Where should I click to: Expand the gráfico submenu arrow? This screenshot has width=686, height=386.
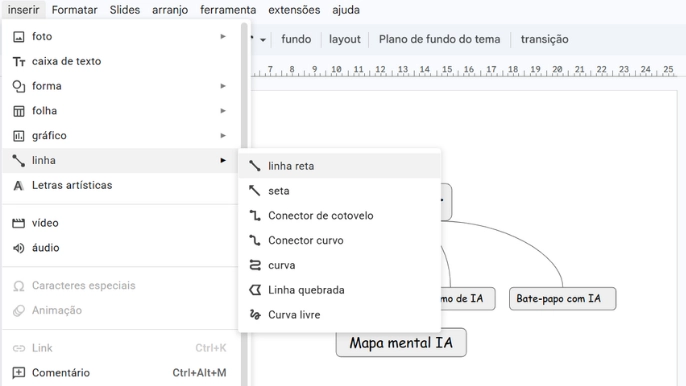click(223, 136)
